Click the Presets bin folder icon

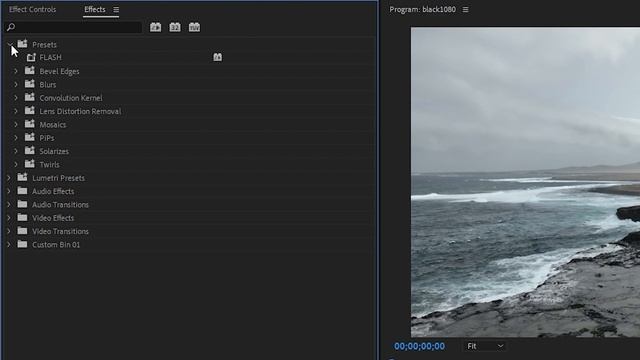click(x=22, y=44)
